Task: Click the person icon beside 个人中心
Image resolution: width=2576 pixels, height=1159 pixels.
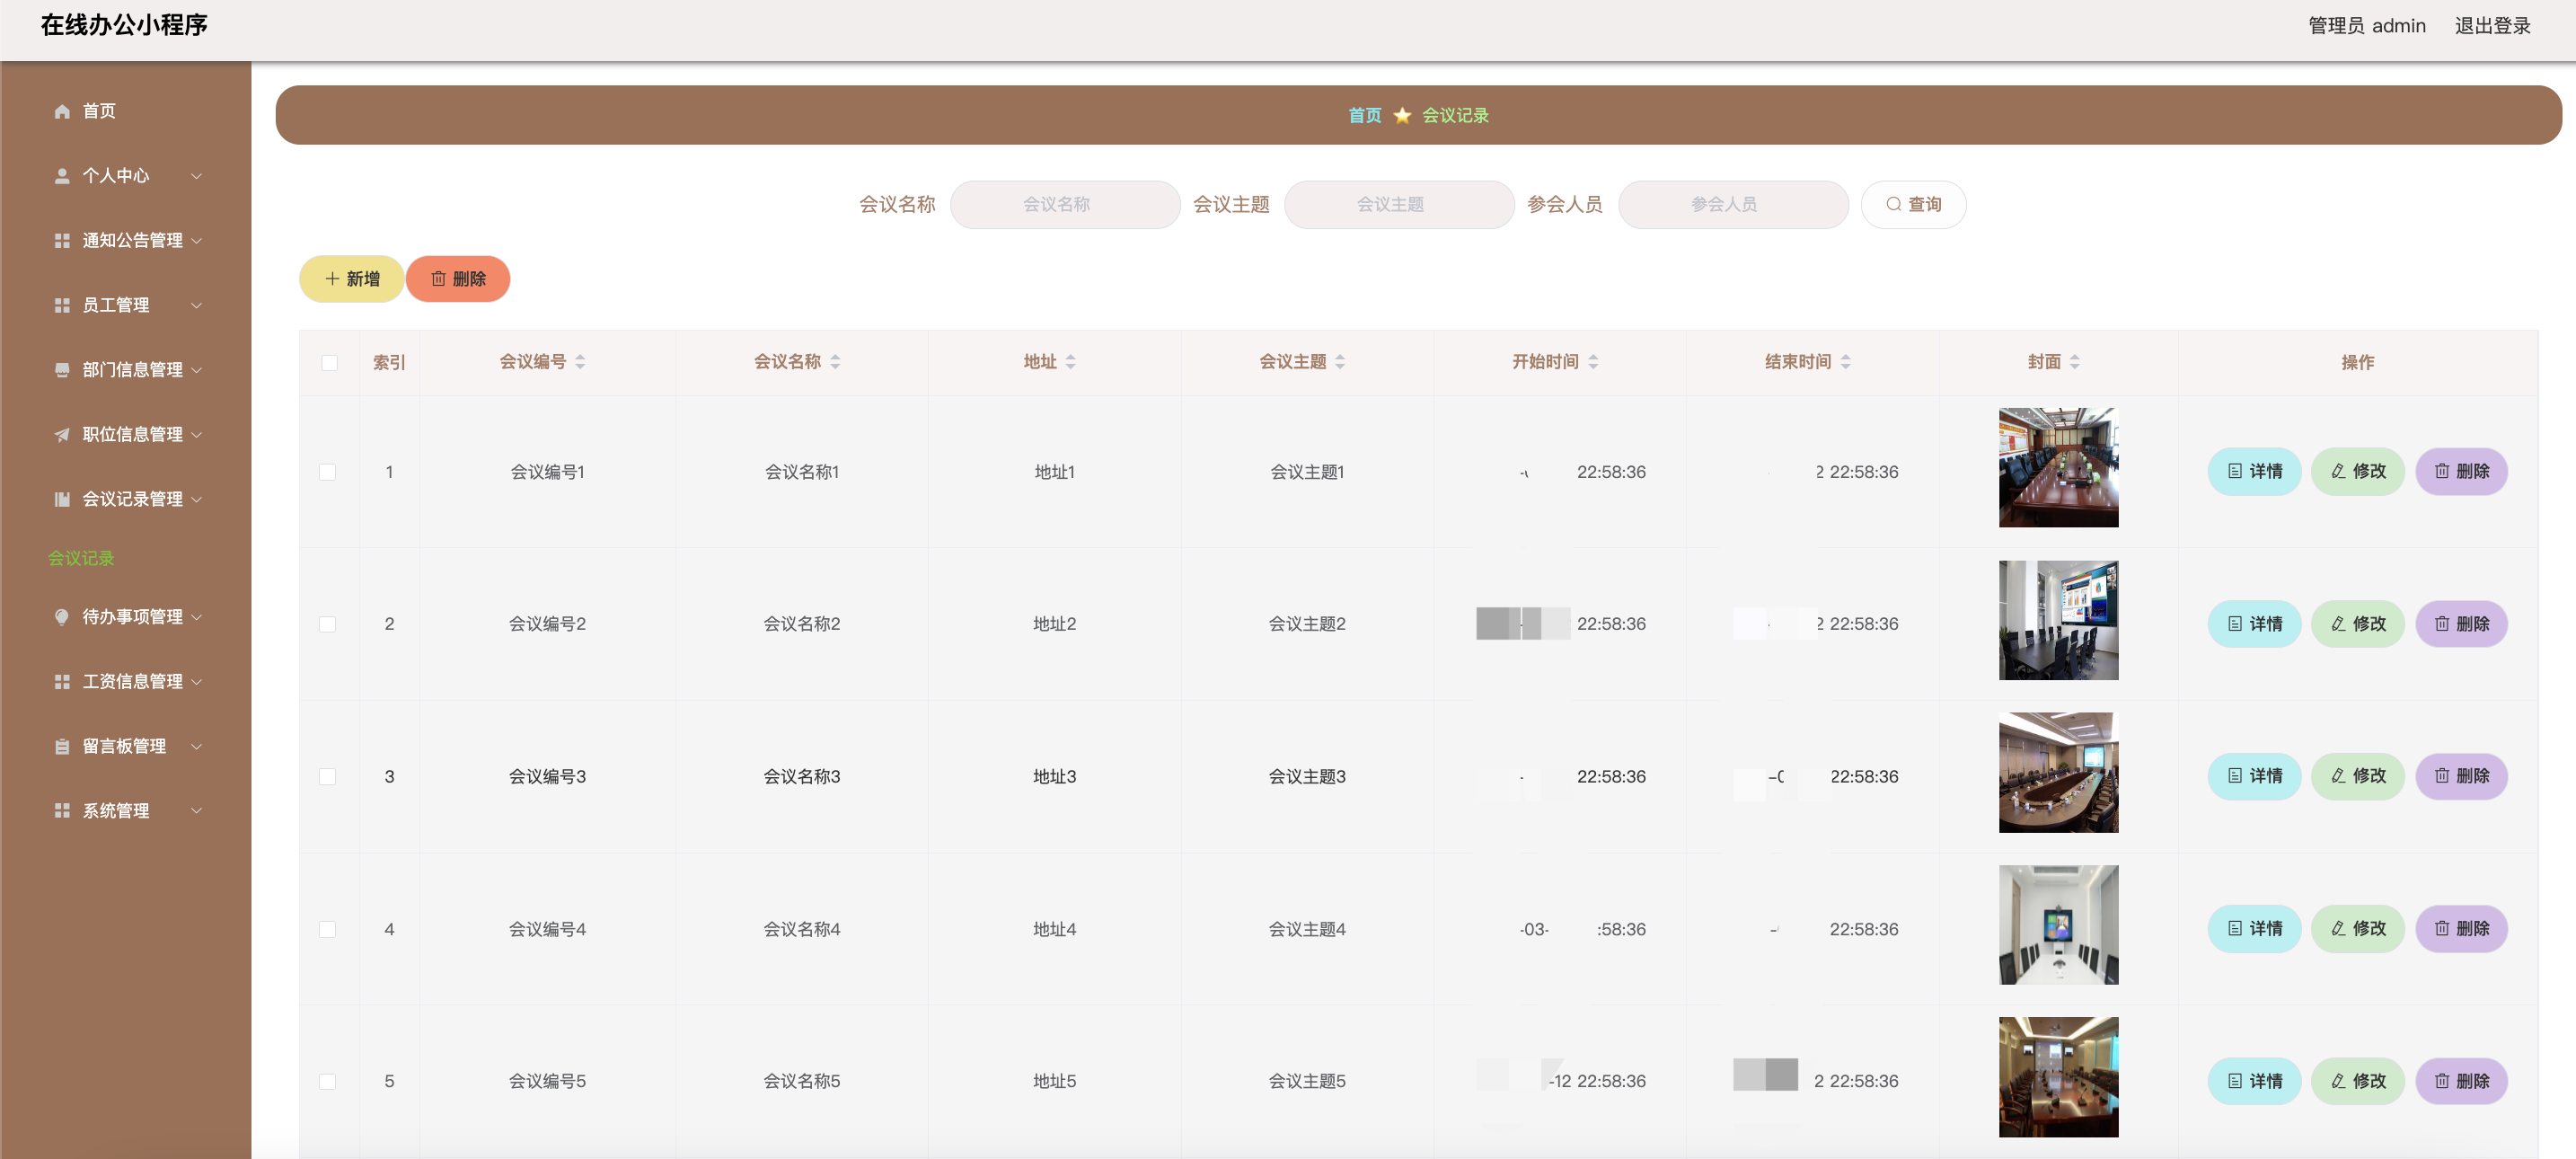Action: point(62,176)
